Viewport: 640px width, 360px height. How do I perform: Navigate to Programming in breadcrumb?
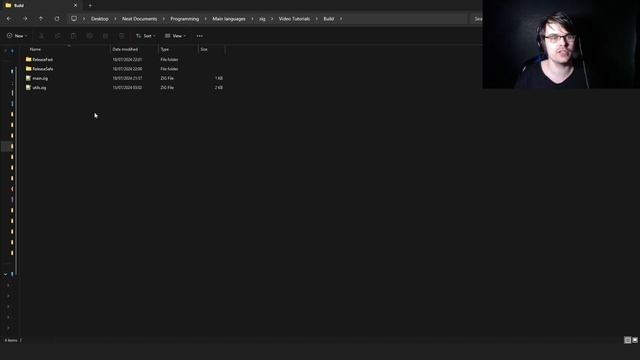184,19
